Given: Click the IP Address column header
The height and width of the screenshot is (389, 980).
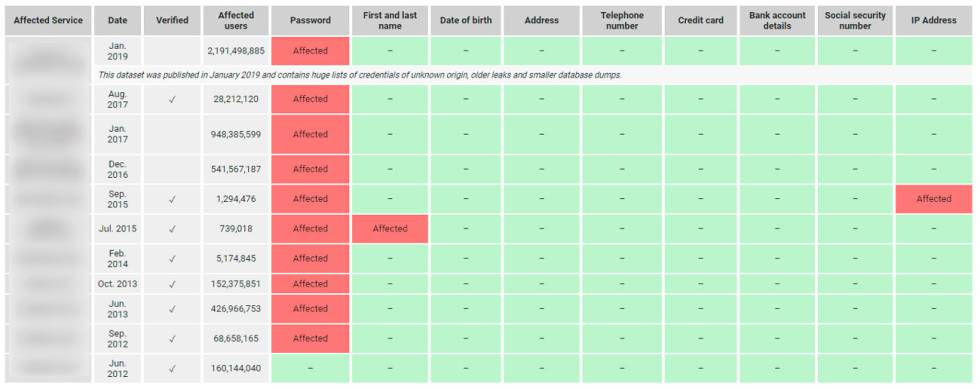Looking at the screenshot, I should pyautogui.click(x=934, y=20).
